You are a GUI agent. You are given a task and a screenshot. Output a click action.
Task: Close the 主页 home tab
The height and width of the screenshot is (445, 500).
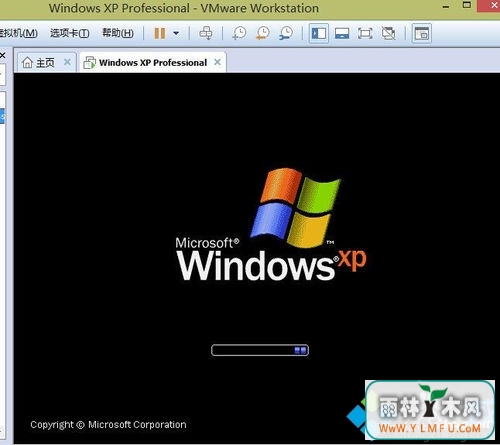click(x=67, y=62)
